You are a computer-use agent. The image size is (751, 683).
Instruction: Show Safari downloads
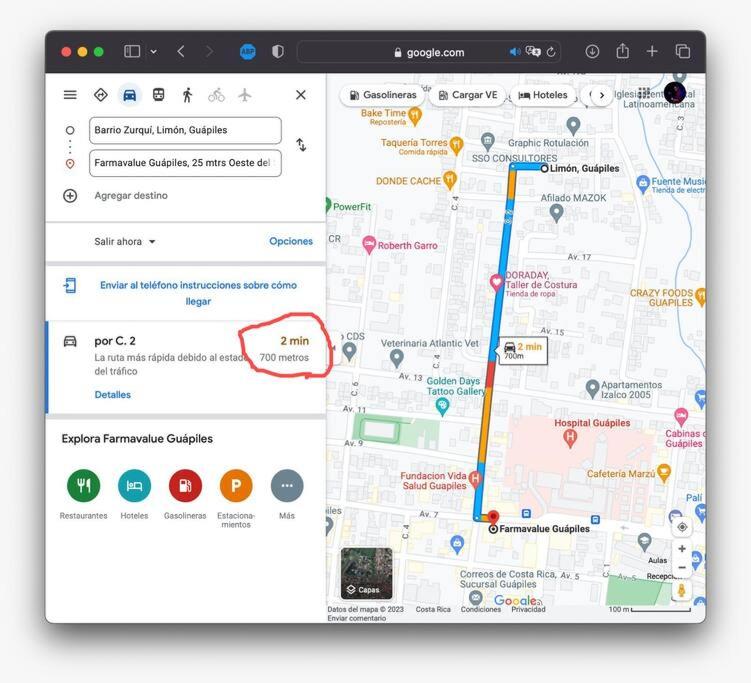[x=592, y=51]
